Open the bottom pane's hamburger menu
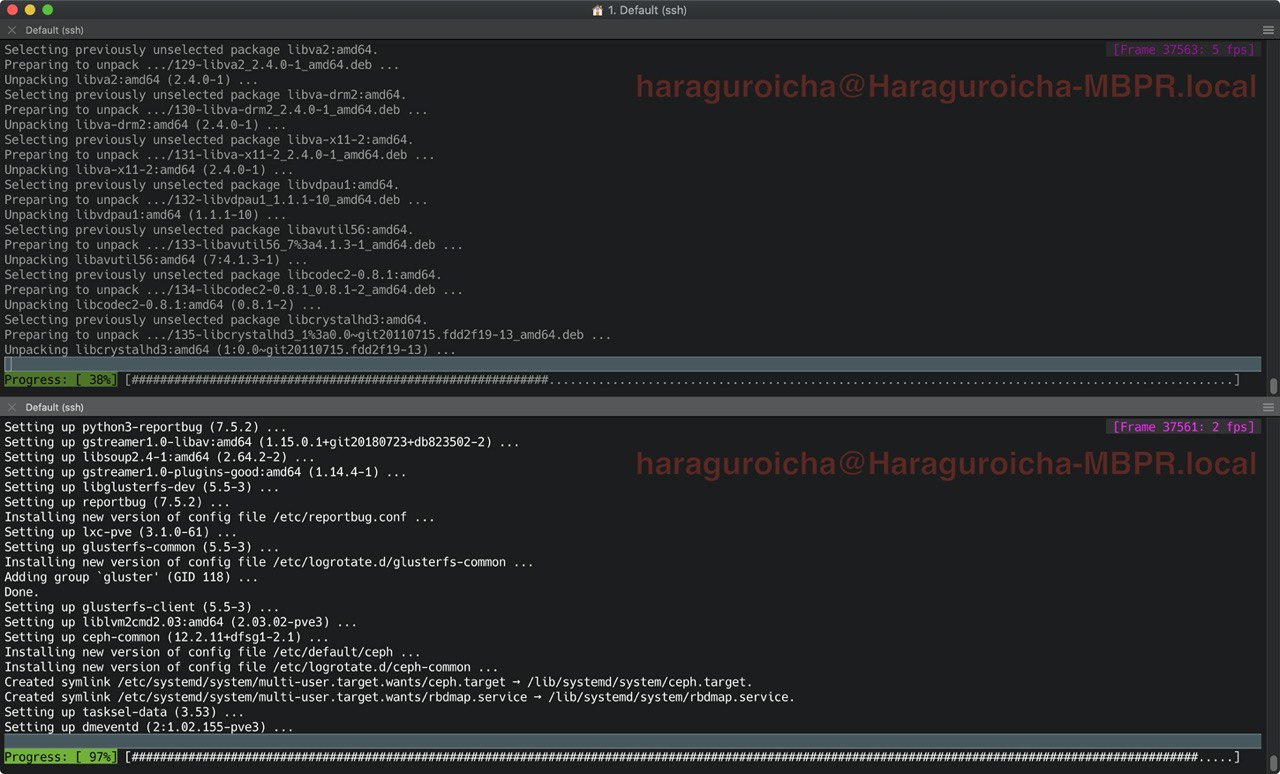This screenshot has width=1280, height=774. click(x=1268, y=408)
